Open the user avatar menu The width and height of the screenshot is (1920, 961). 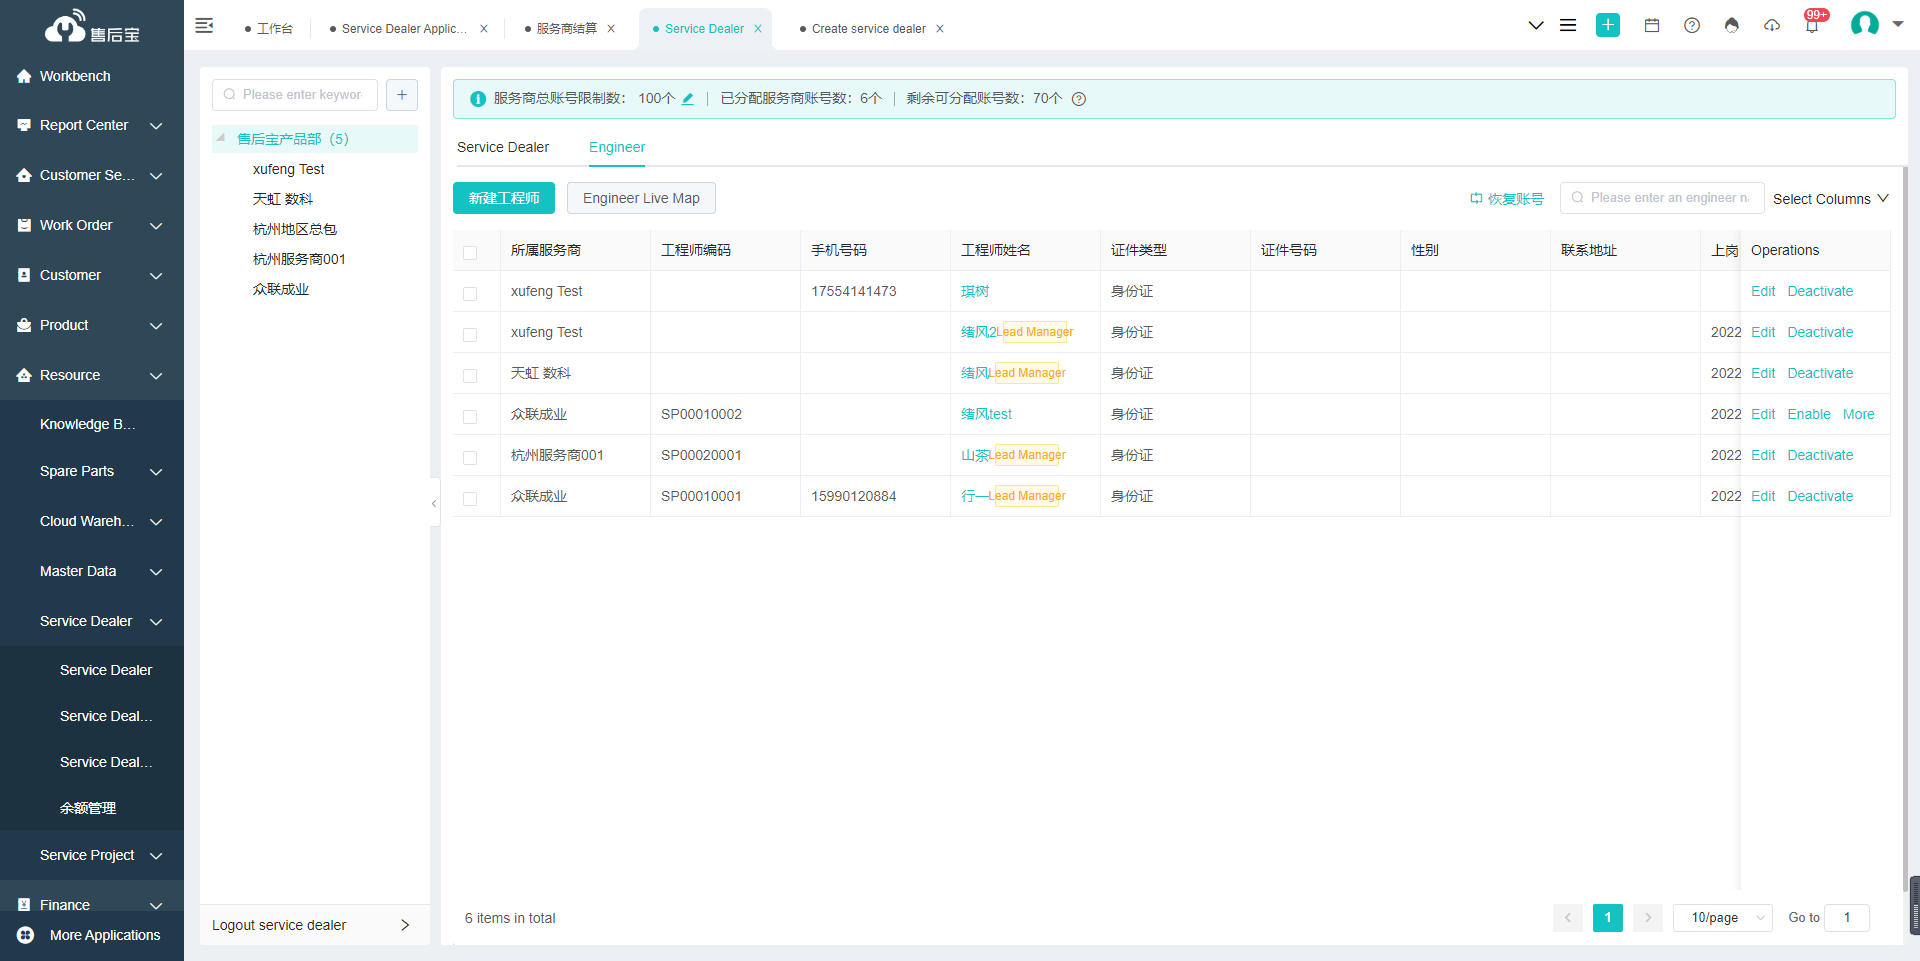[x=1865, y=24]
